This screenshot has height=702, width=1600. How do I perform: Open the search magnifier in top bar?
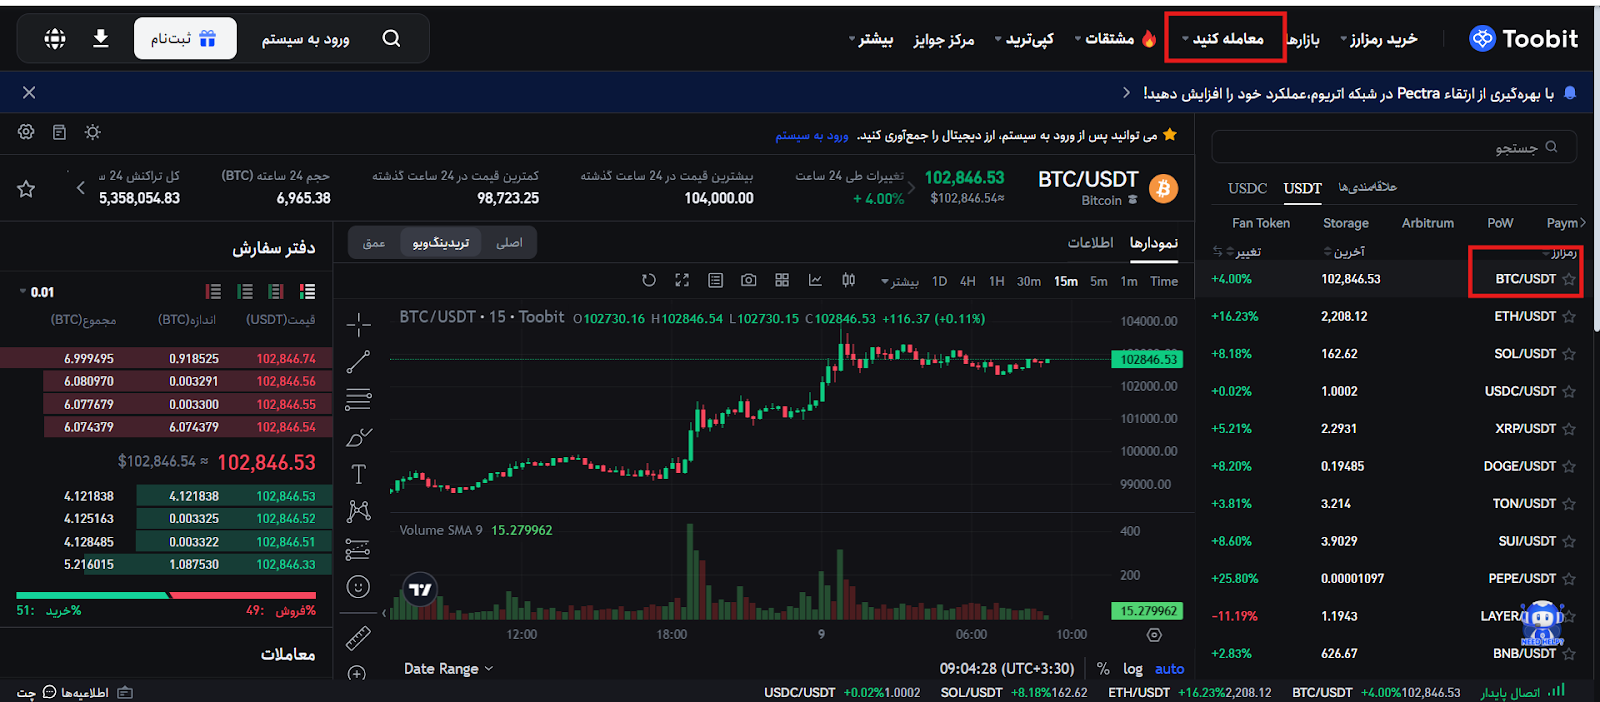(392, 38)
